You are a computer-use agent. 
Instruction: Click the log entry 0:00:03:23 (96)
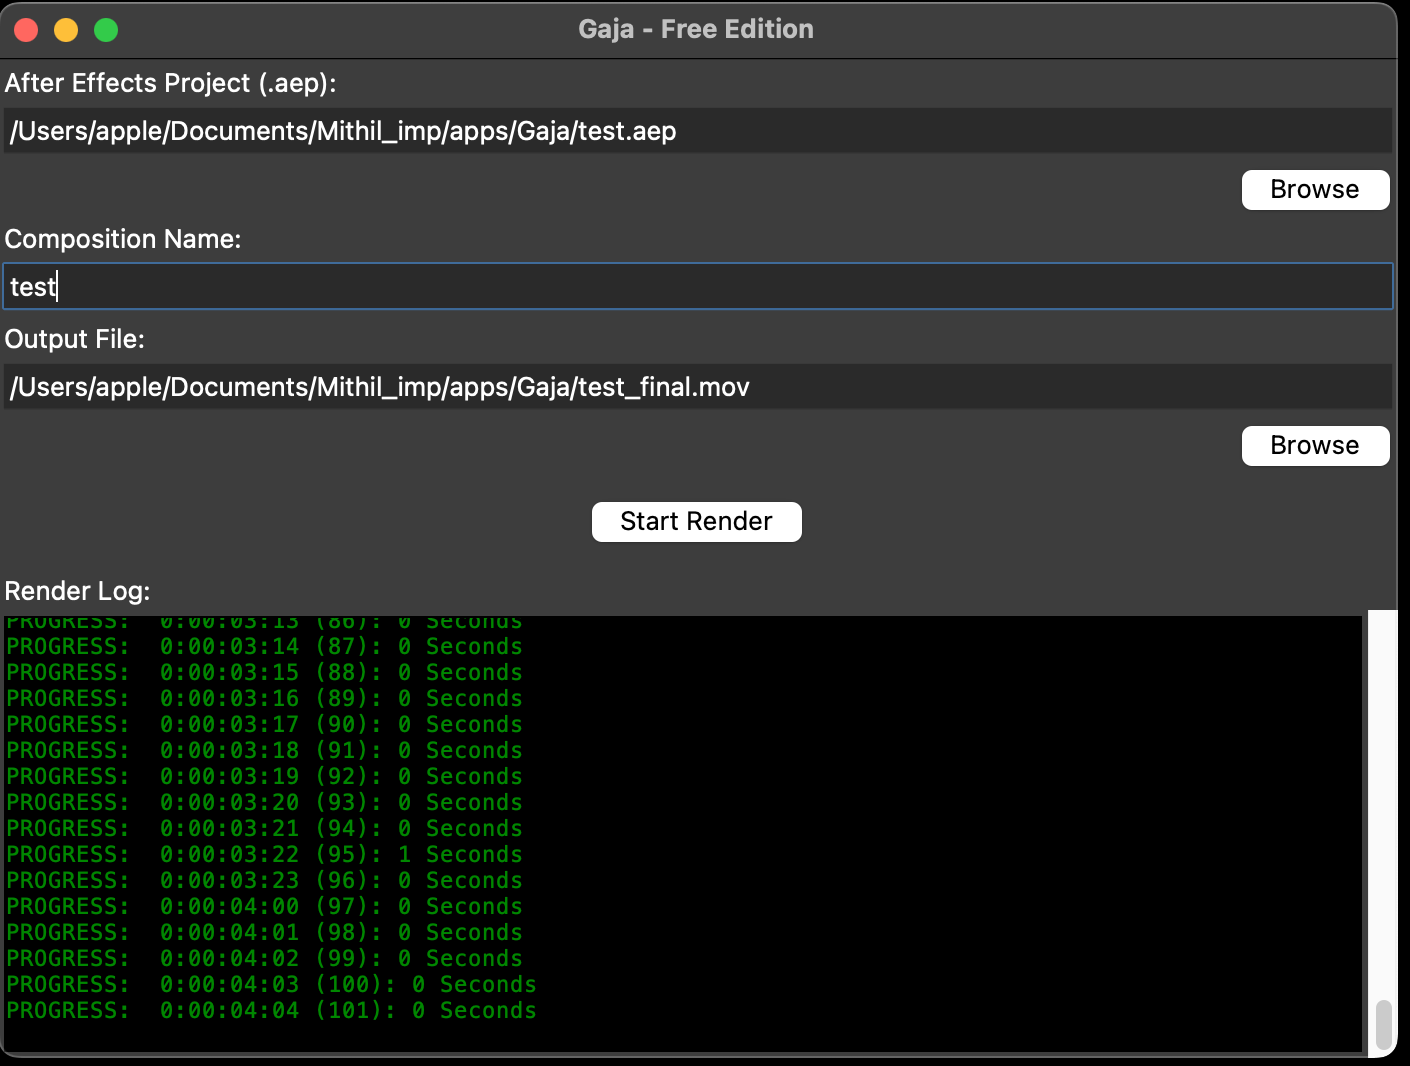(264, 881)
